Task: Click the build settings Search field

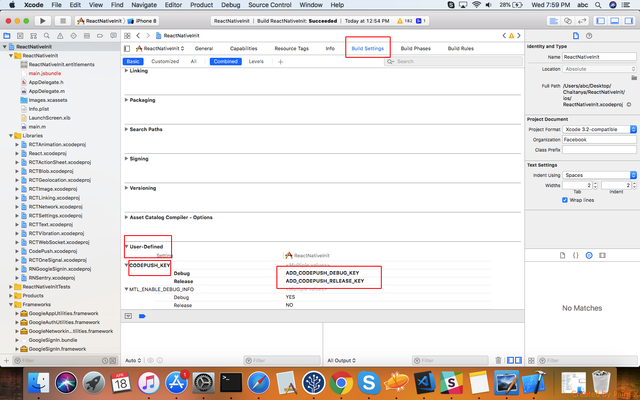Action: [x=453, y=61]
